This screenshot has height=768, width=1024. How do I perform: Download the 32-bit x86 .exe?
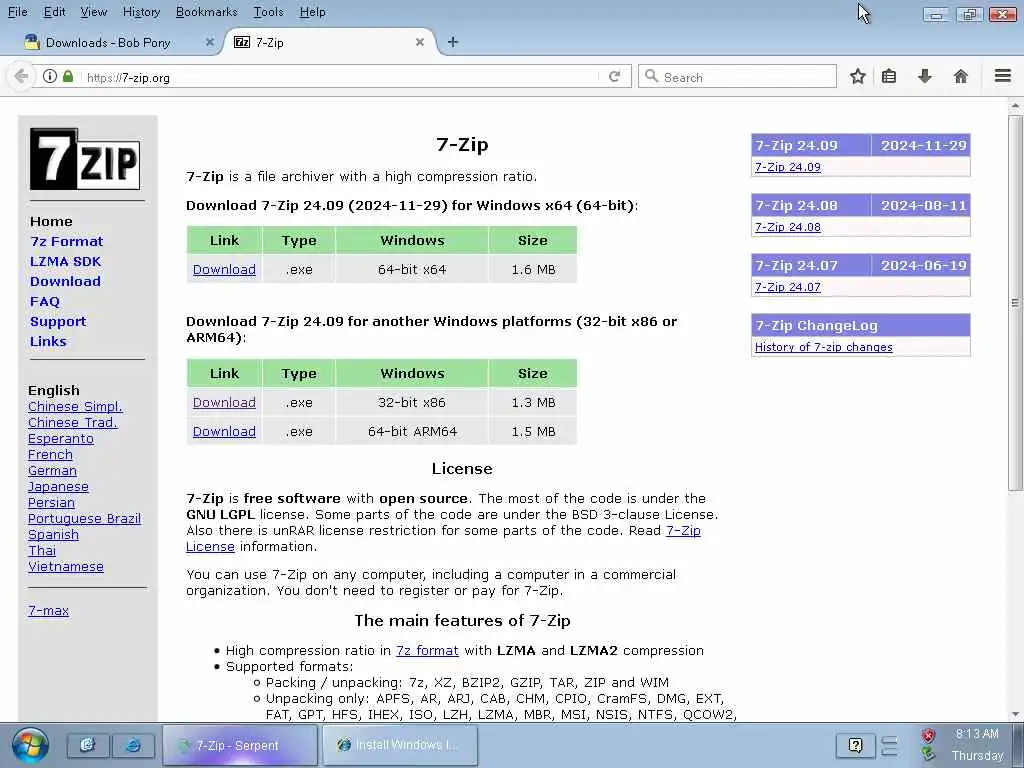point(224,402)
